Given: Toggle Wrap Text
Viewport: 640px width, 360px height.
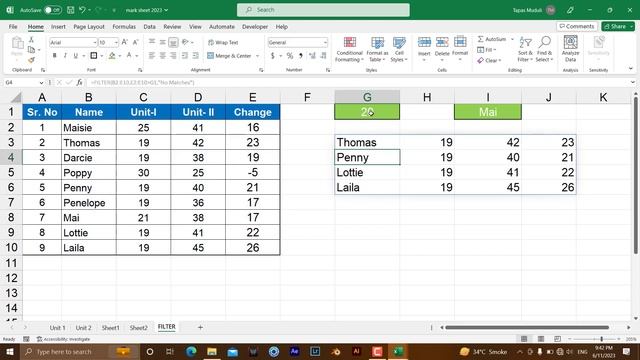Looking at the screenshot, I should (223, 42).
